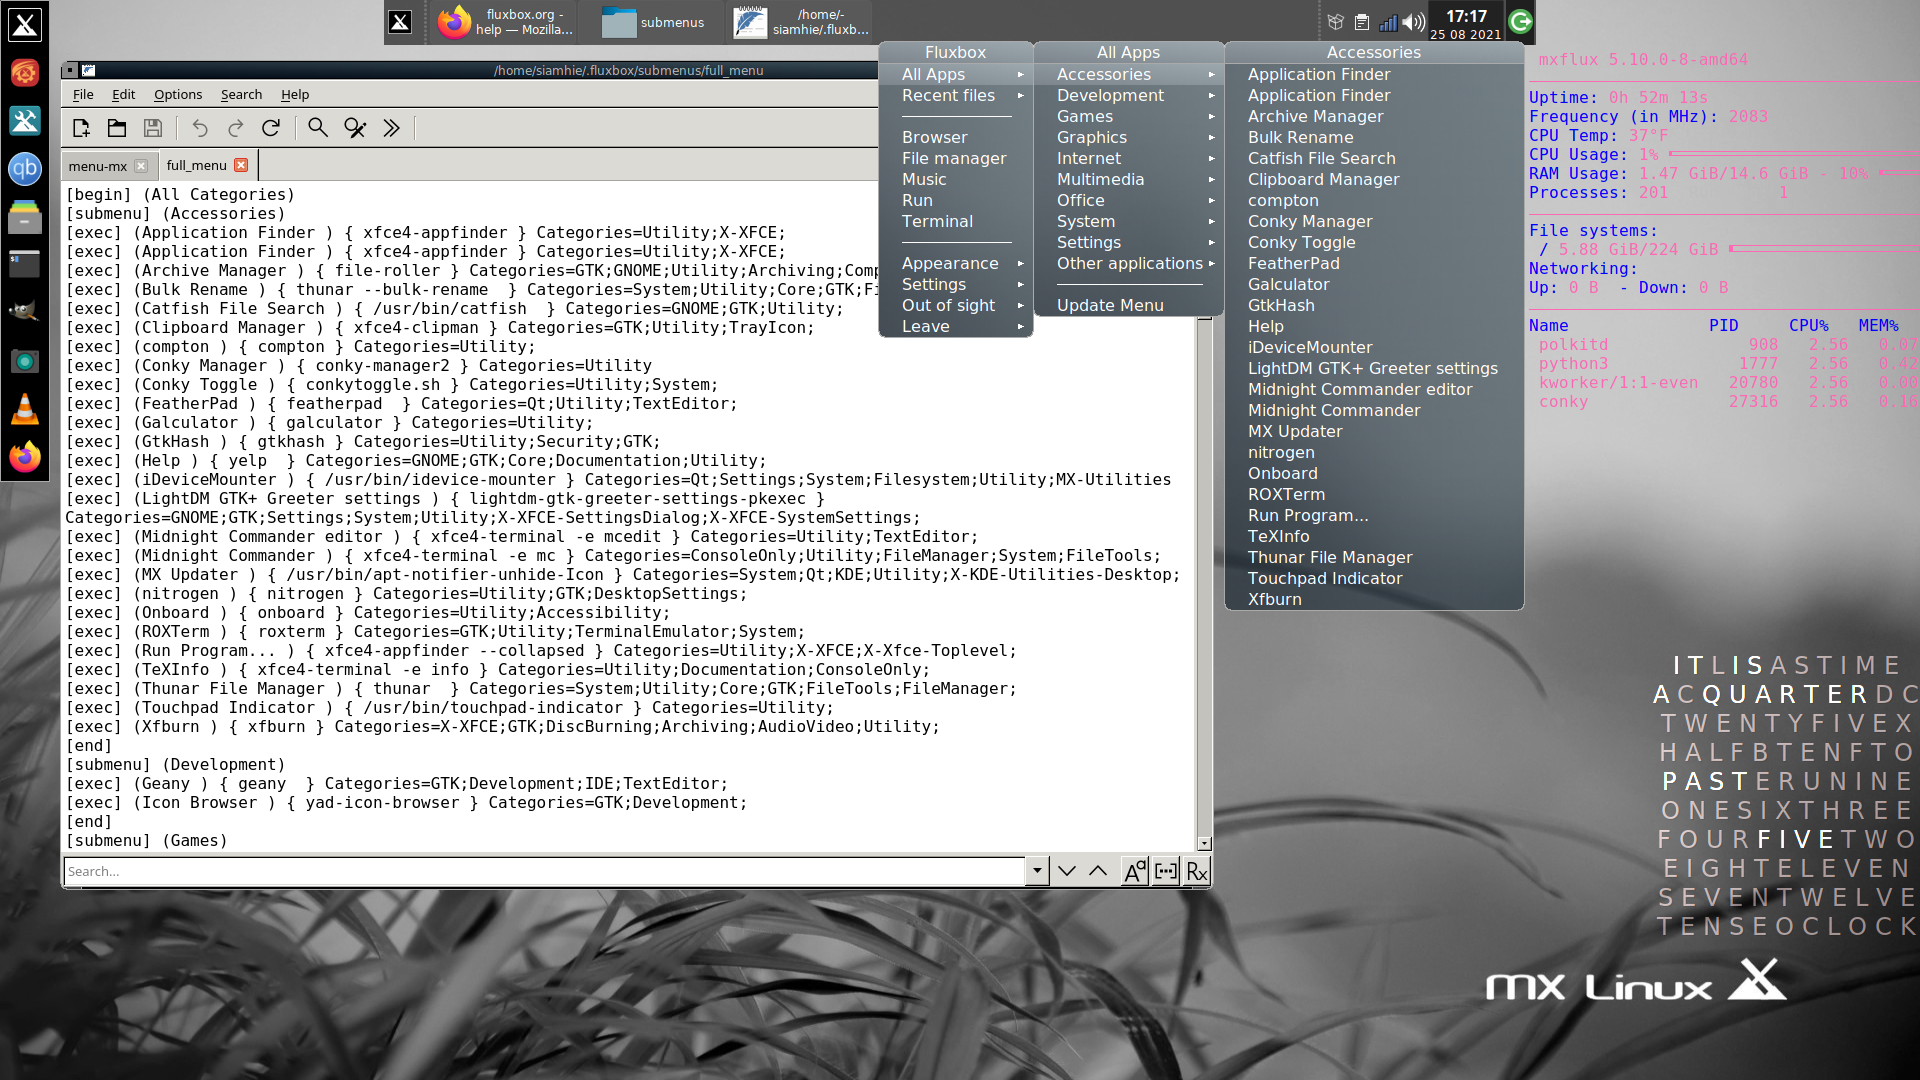This screenshot has width=1920, height=1080.
Task: Open the file drawer dock icon
Action: [x=25, y=216]
